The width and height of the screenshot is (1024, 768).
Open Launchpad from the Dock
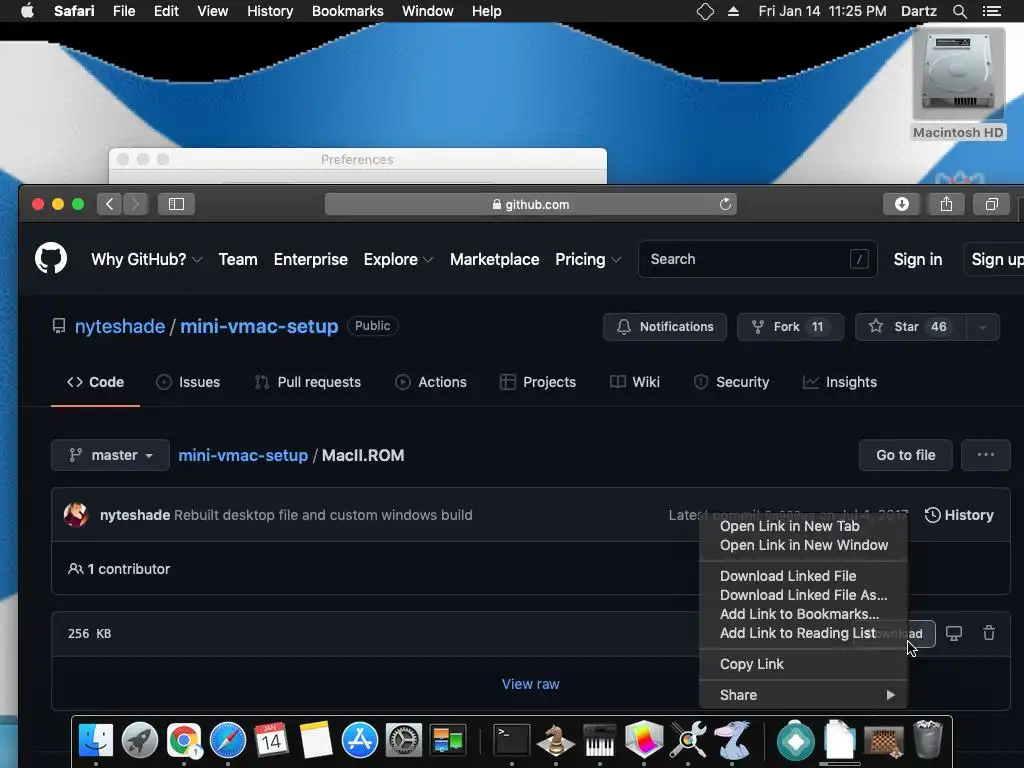point(140,740)
